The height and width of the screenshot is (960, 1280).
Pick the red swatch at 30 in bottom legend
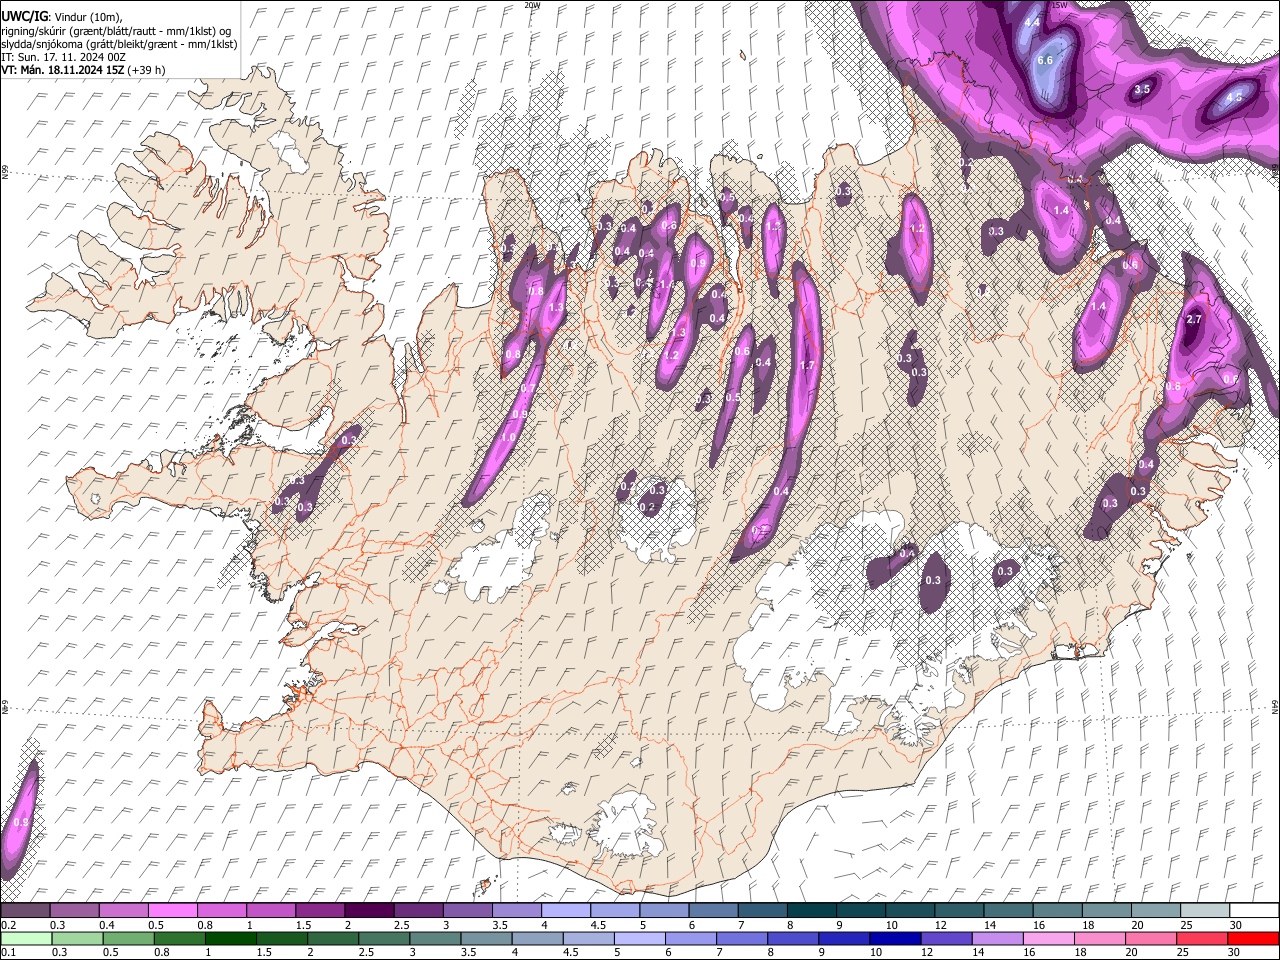[x=1253, y=938]
